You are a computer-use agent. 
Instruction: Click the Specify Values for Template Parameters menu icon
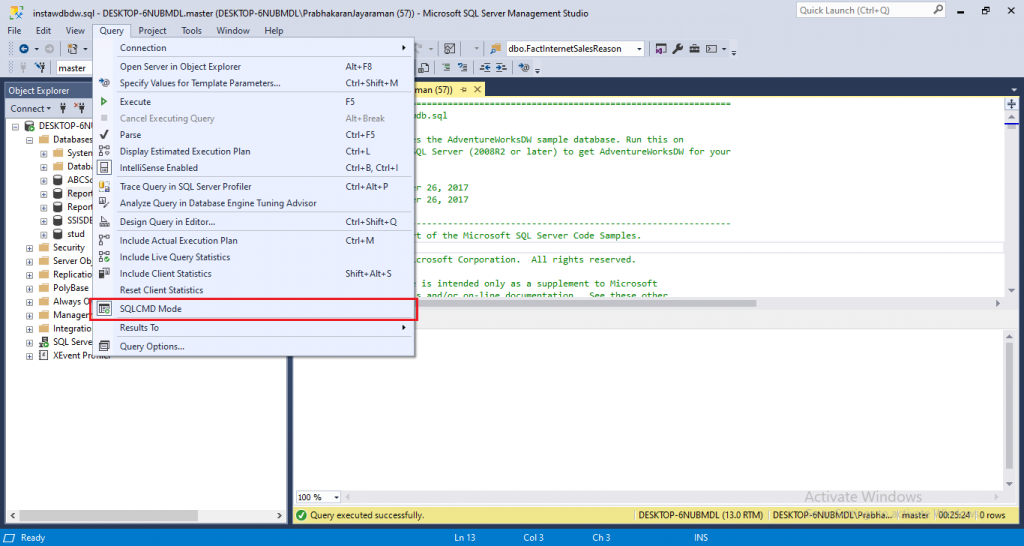[x=104, y=83]
